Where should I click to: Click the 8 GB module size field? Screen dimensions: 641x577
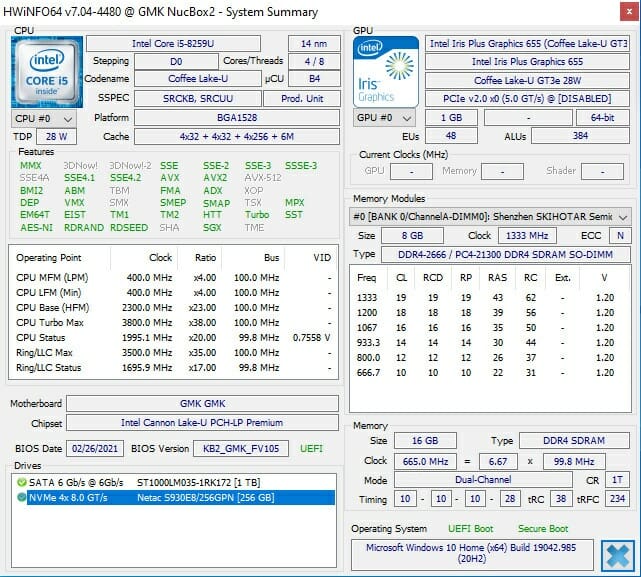[412, 236]
